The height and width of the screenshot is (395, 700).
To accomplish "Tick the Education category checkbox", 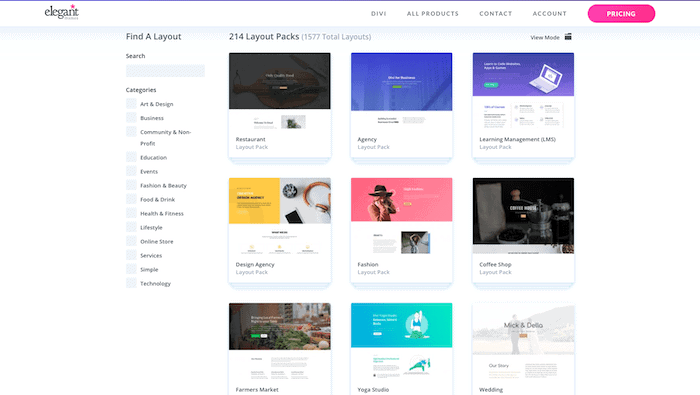I will [x=131, y=157].
